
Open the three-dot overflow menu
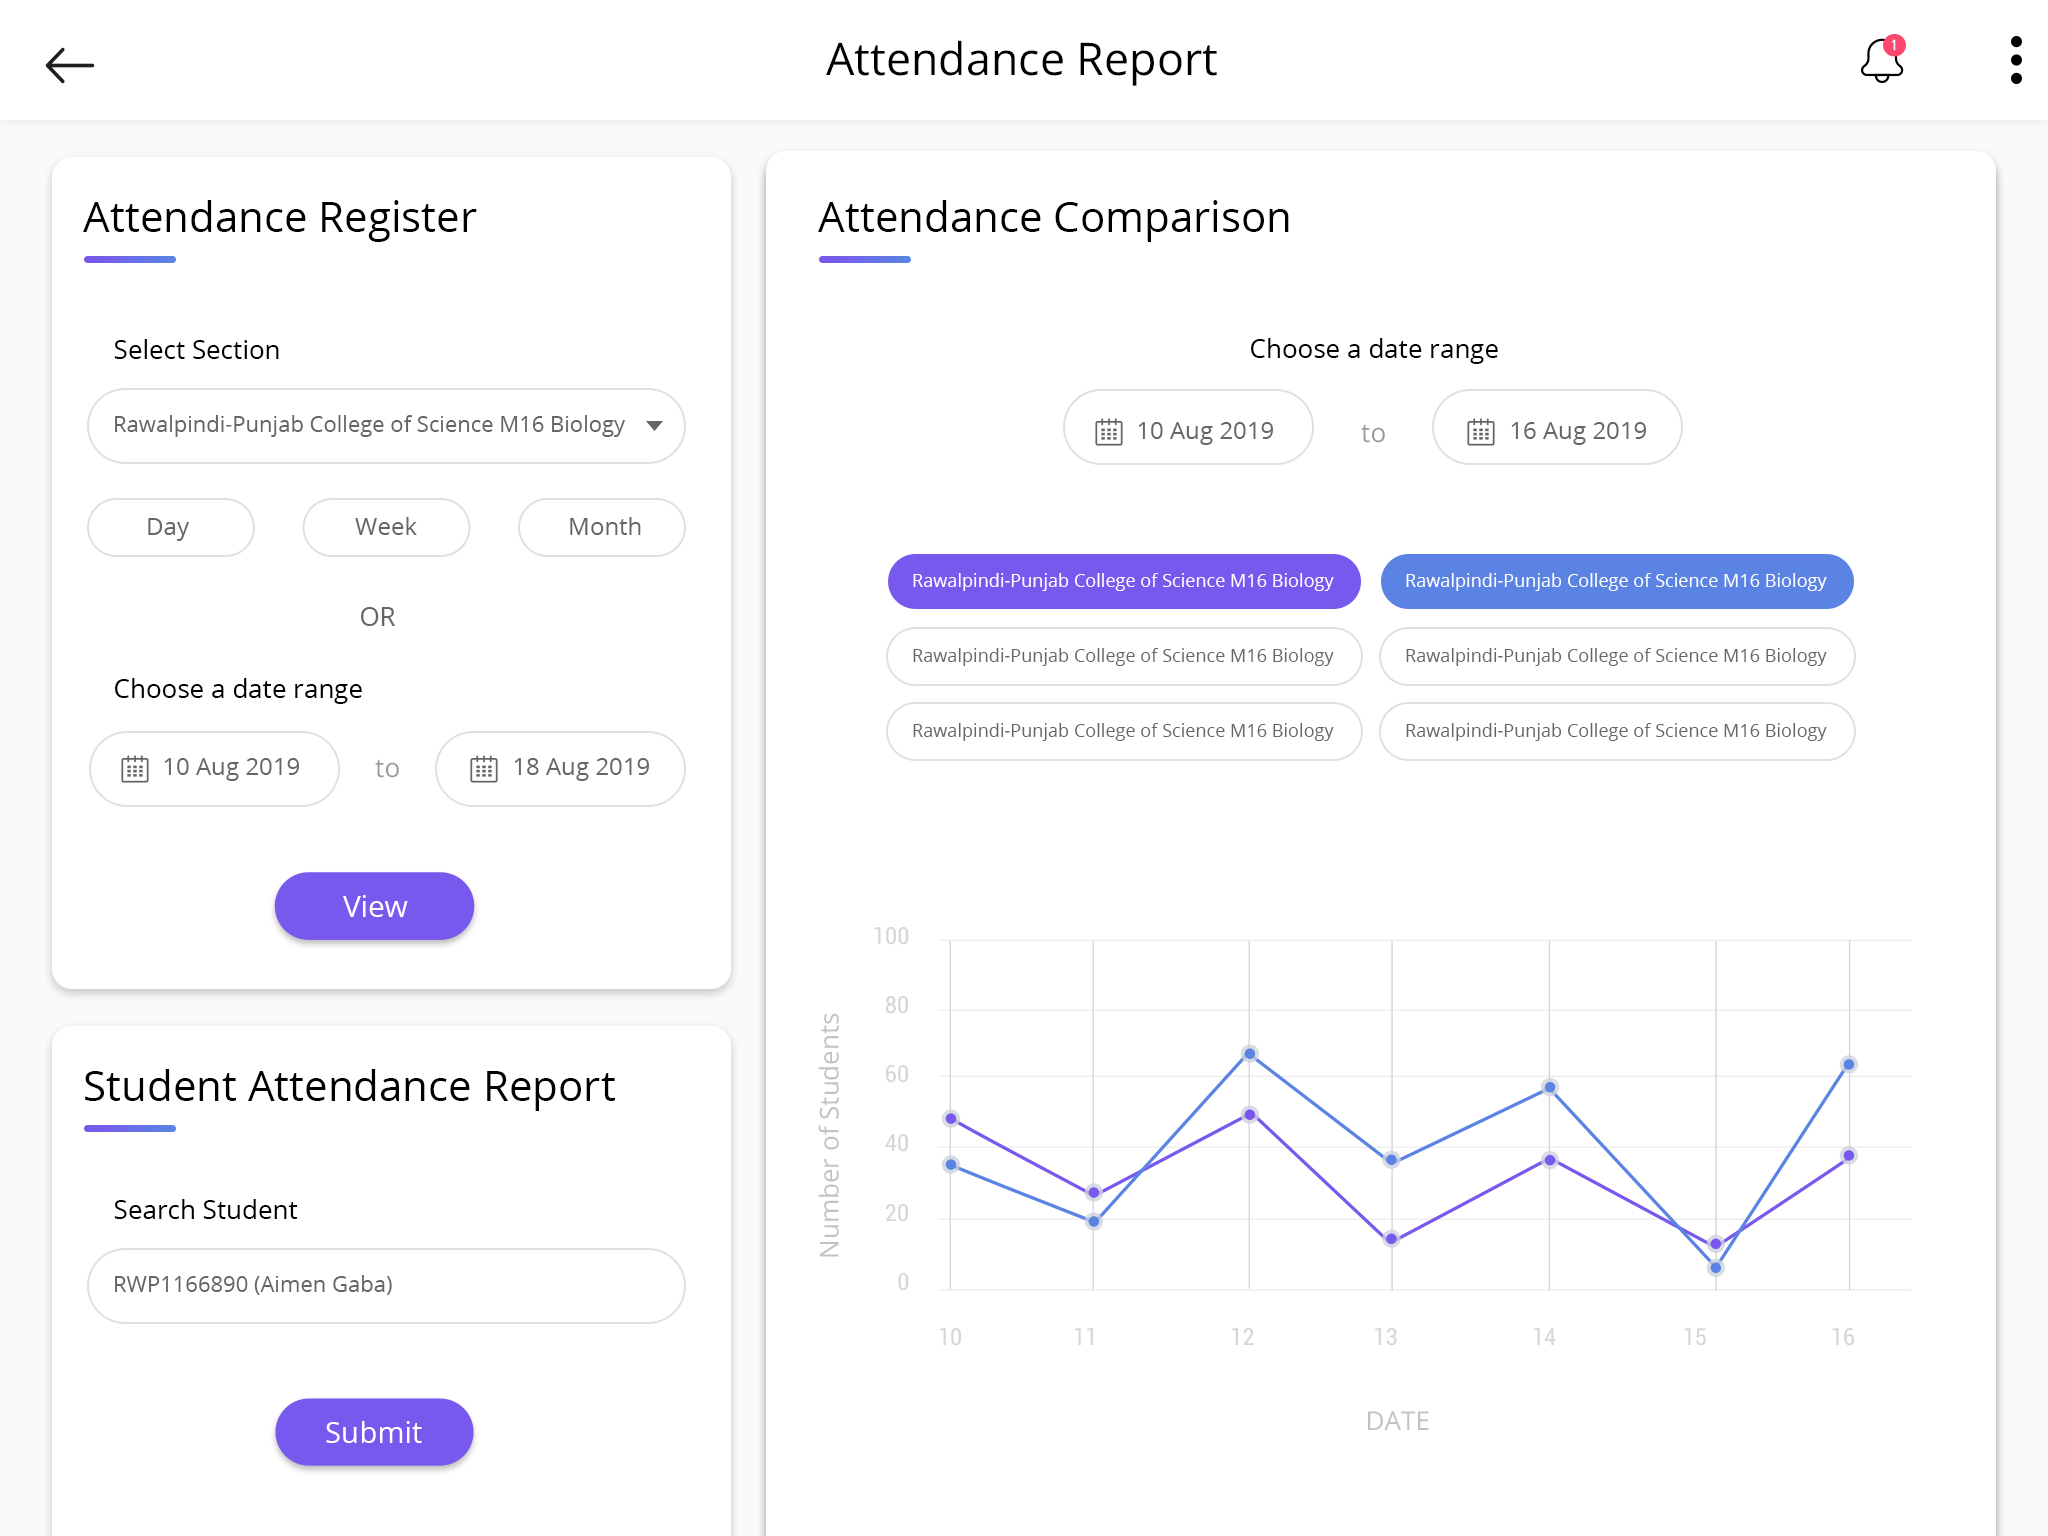click(x=2015, y=61)
